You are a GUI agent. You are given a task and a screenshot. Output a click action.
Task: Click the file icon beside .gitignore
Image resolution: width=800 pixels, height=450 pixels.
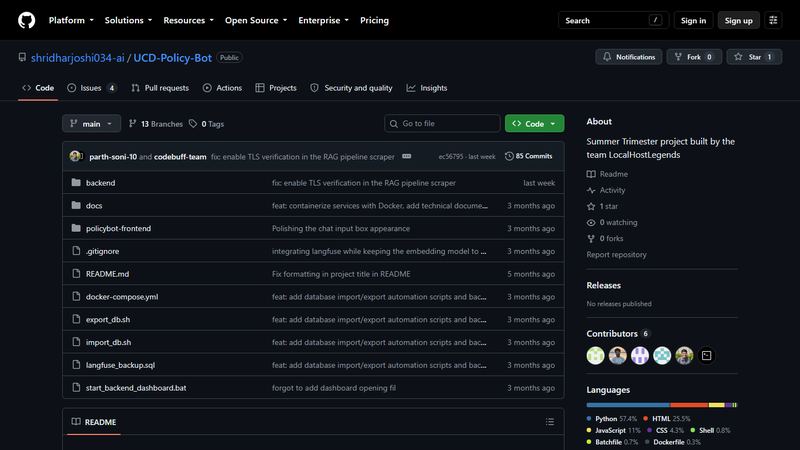[76, 251]
